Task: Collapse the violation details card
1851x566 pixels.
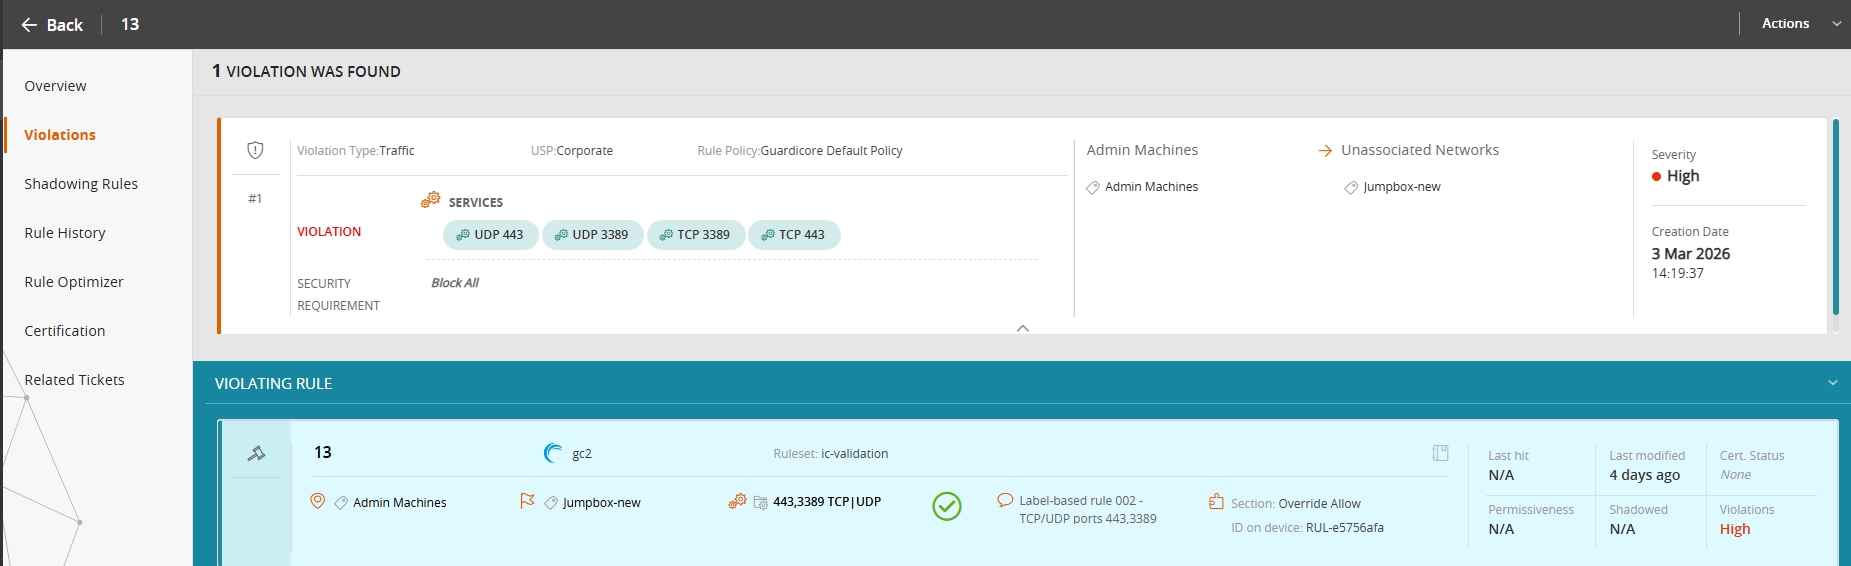Action: tap(1022, 328)
